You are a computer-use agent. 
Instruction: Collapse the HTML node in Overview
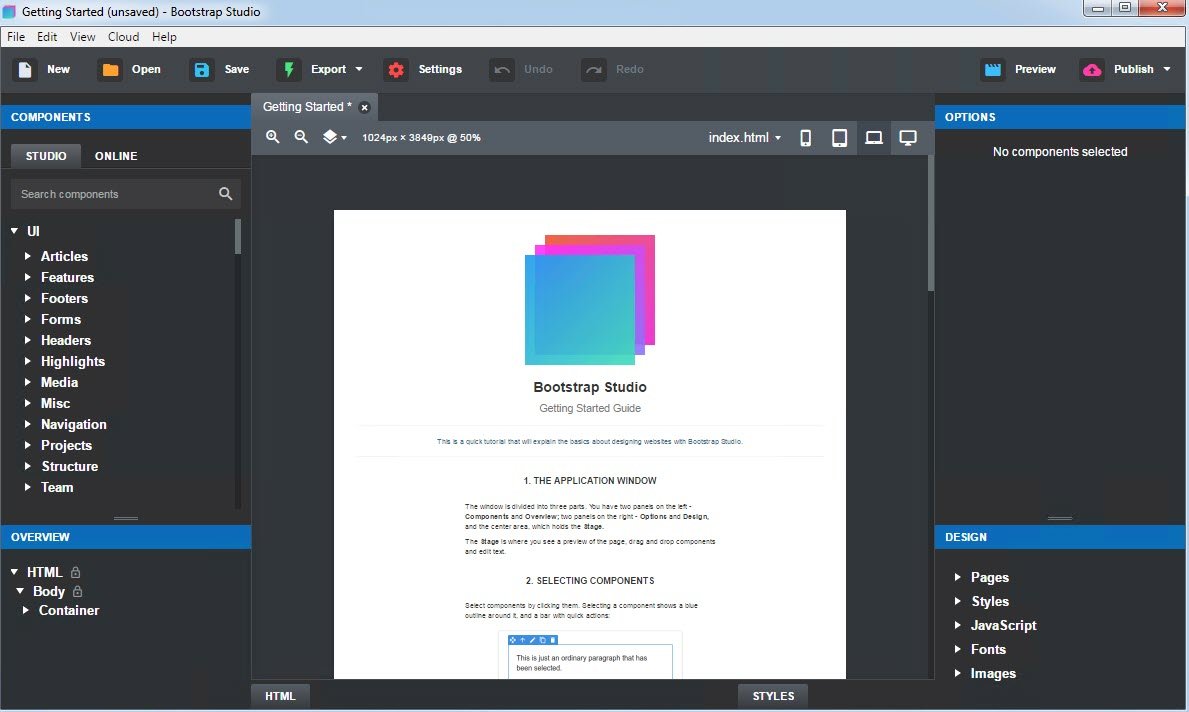(14, 572)
